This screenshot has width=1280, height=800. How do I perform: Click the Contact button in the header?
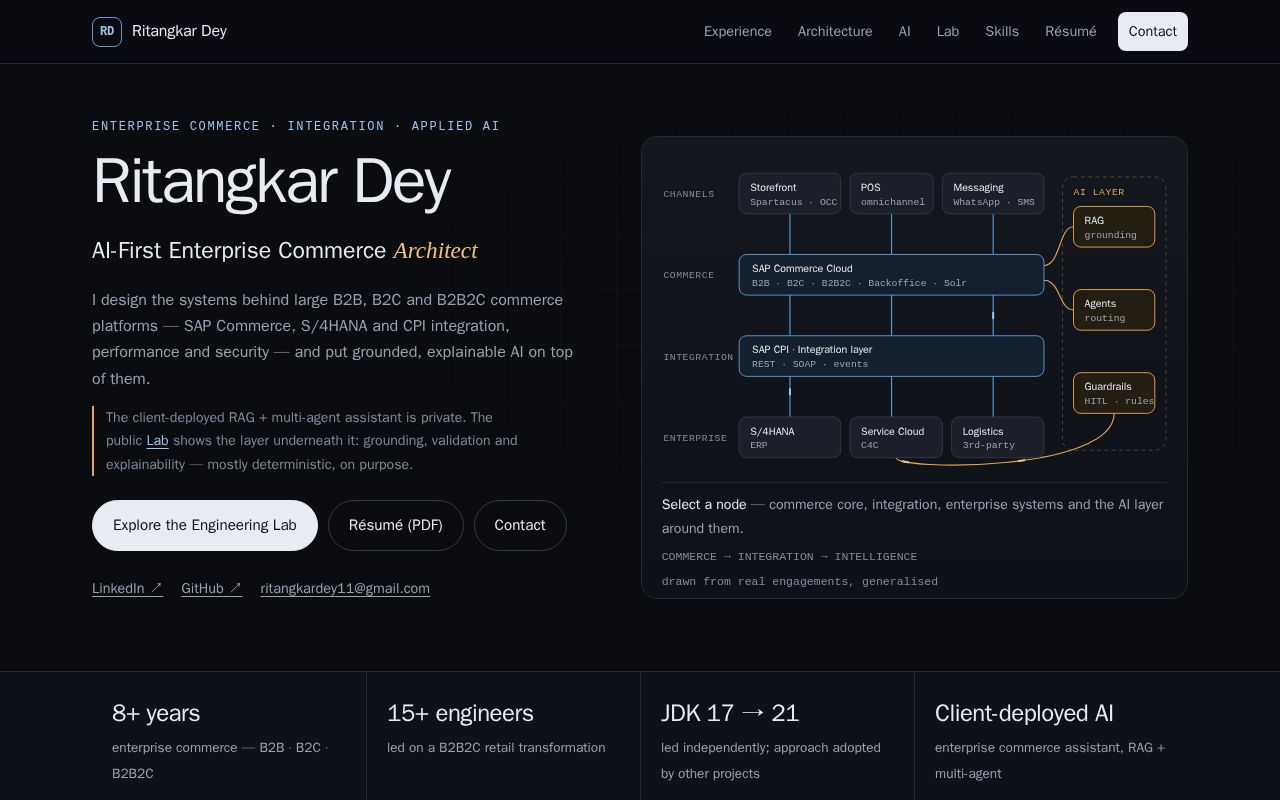coord(1153,31)
